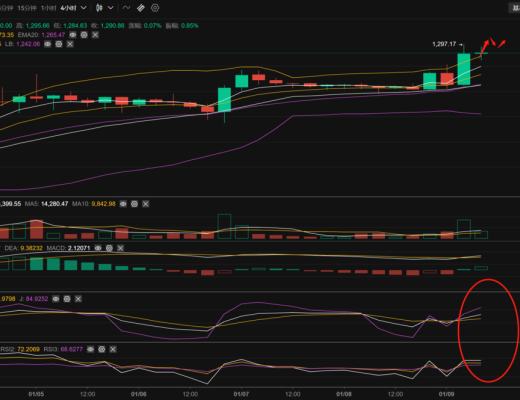Click the tall volume bar below 01/07 rally candle
This screenshot has width=520, height=400.
click(224, 226)
